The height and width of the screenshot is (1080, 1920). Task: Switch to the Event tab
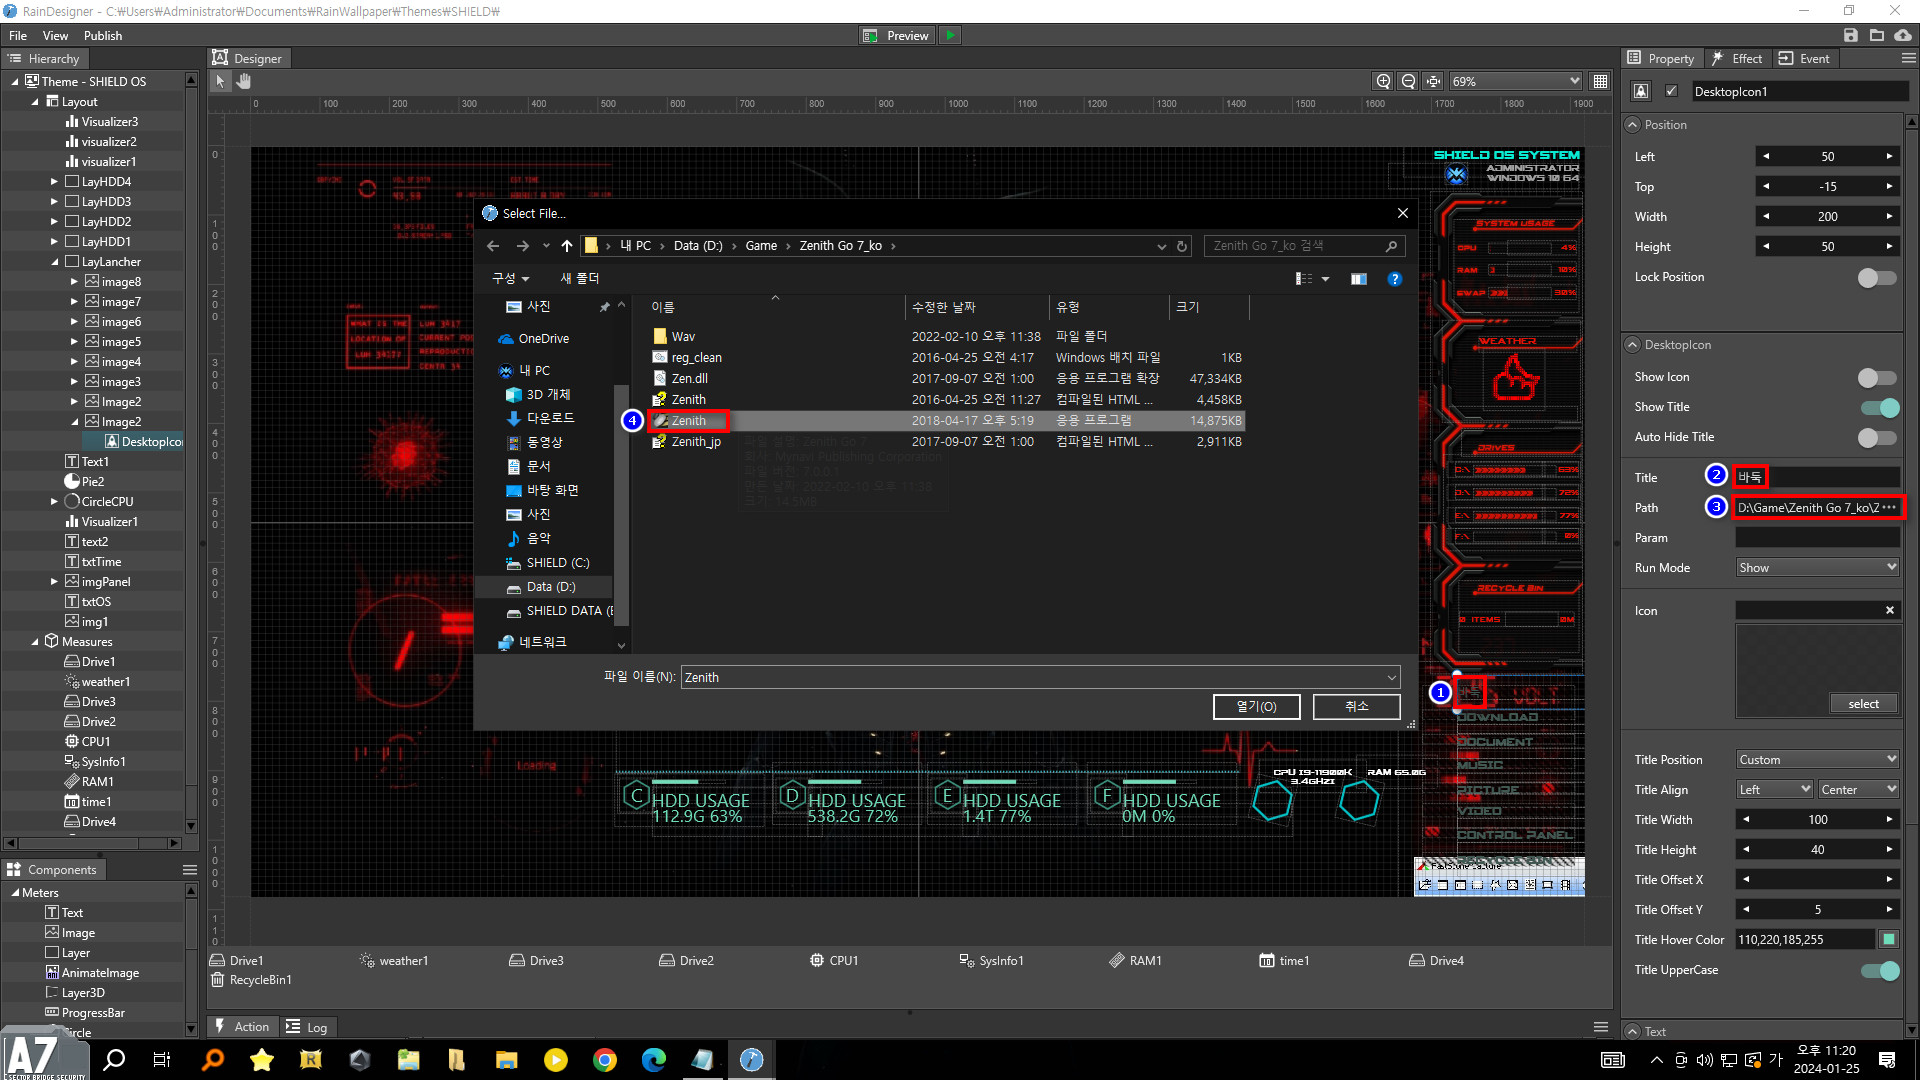click(x=1805, y=58)
